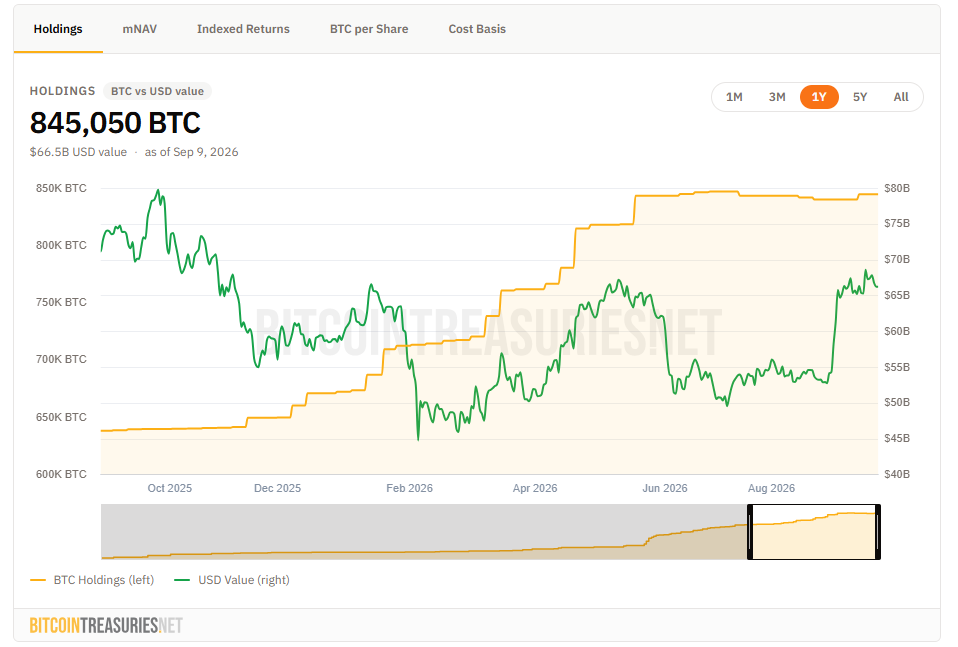958x647 pixels.
Task: Click the BTC vs USD value badge
Action: 157,91
